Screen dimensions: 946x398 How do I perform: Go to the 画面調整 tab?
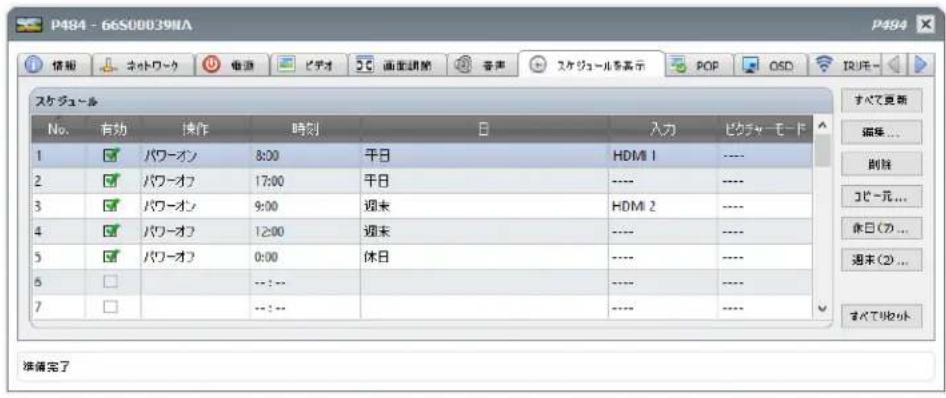[x=398, y=65]
